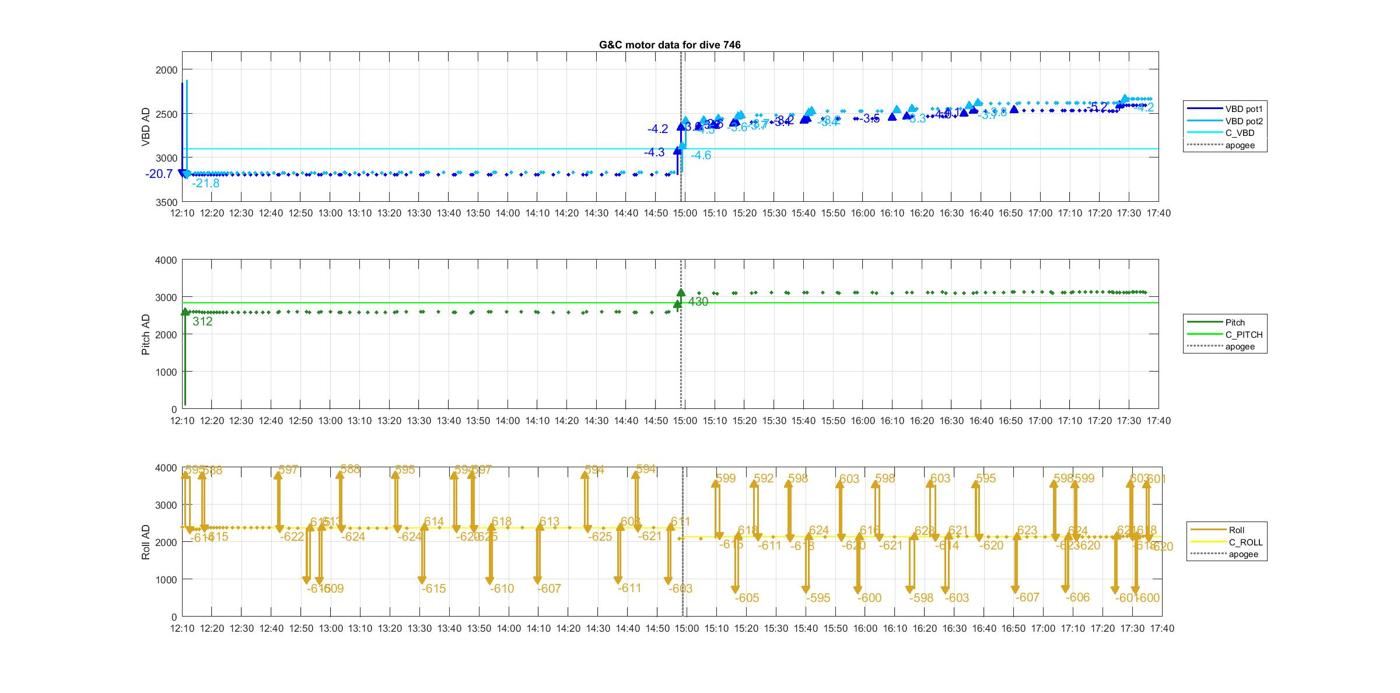Click the "312" data label in the Pitch plot
Image resolution: width=1400 pixels, height=693 pixels.
coord(202,322)
